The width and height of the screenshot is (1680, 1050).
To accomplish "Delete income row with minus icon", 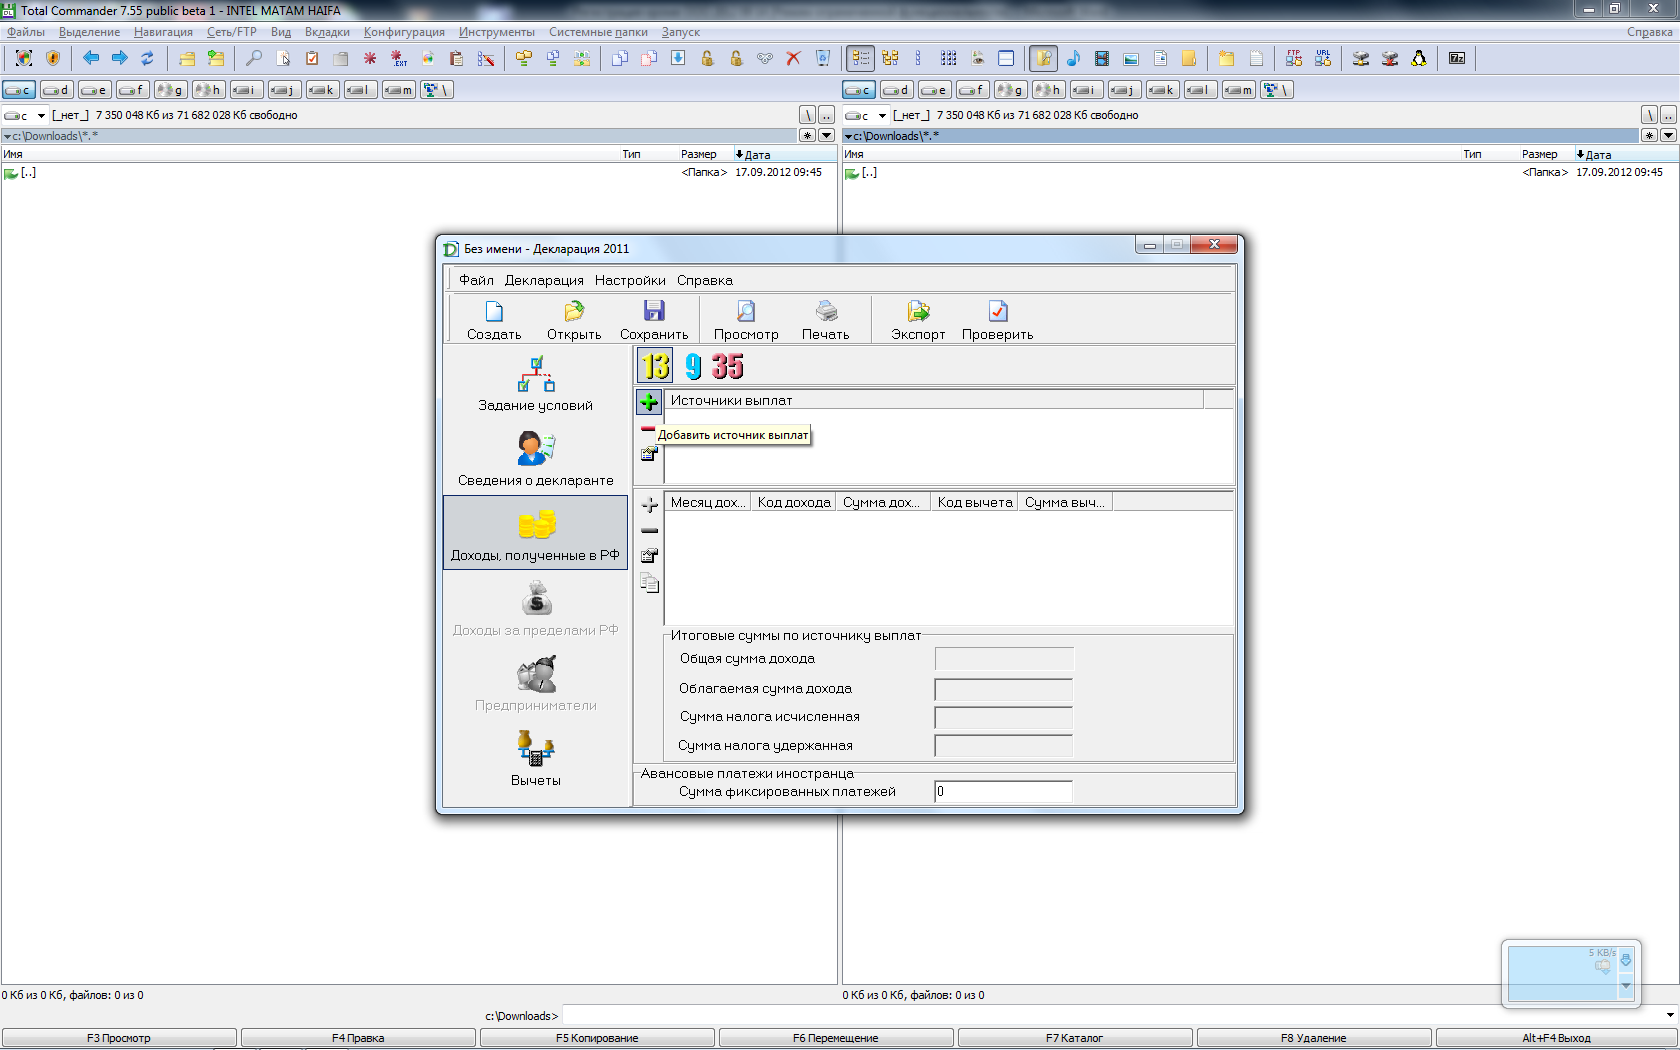I will 649,531.
